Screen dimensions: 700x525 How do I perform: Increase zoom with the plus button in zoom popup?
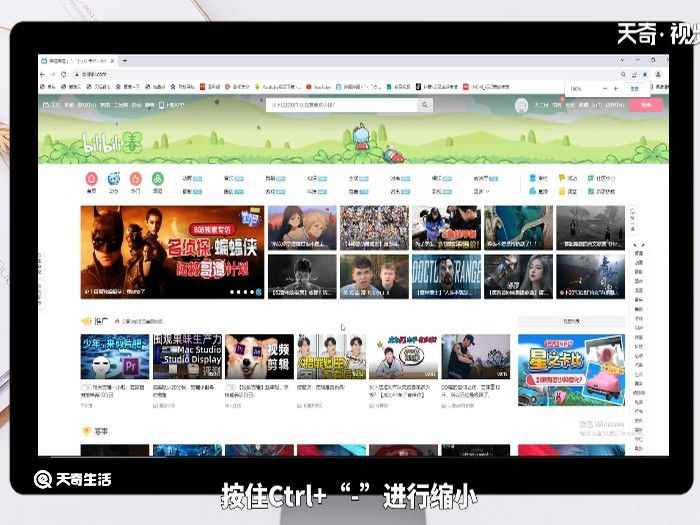click(x=616, y=89)
